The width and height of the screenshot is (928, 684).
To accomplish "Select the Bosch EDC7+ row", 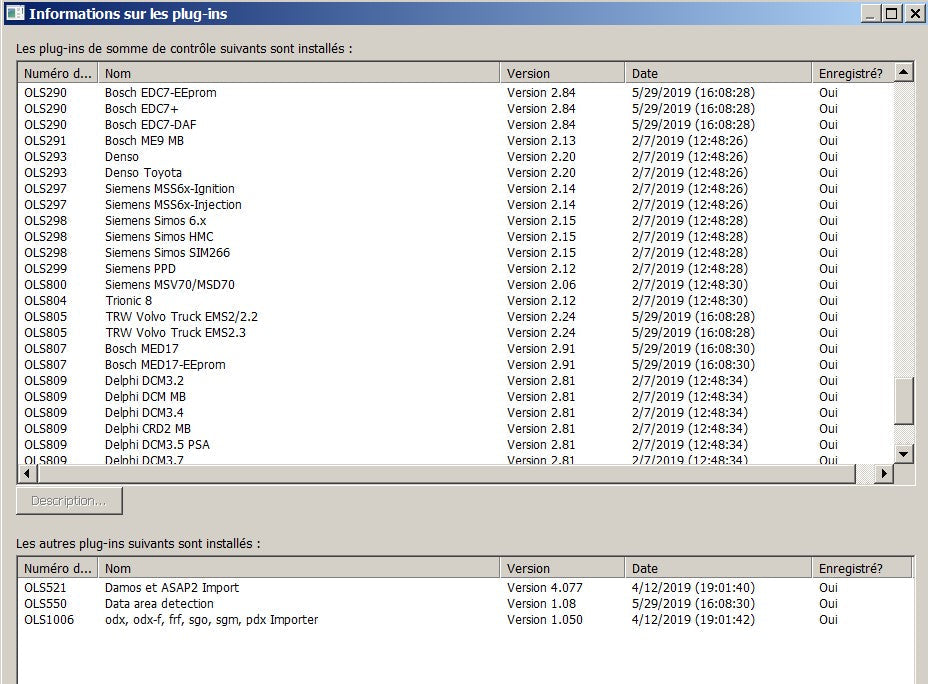I will tap(456, 109).
